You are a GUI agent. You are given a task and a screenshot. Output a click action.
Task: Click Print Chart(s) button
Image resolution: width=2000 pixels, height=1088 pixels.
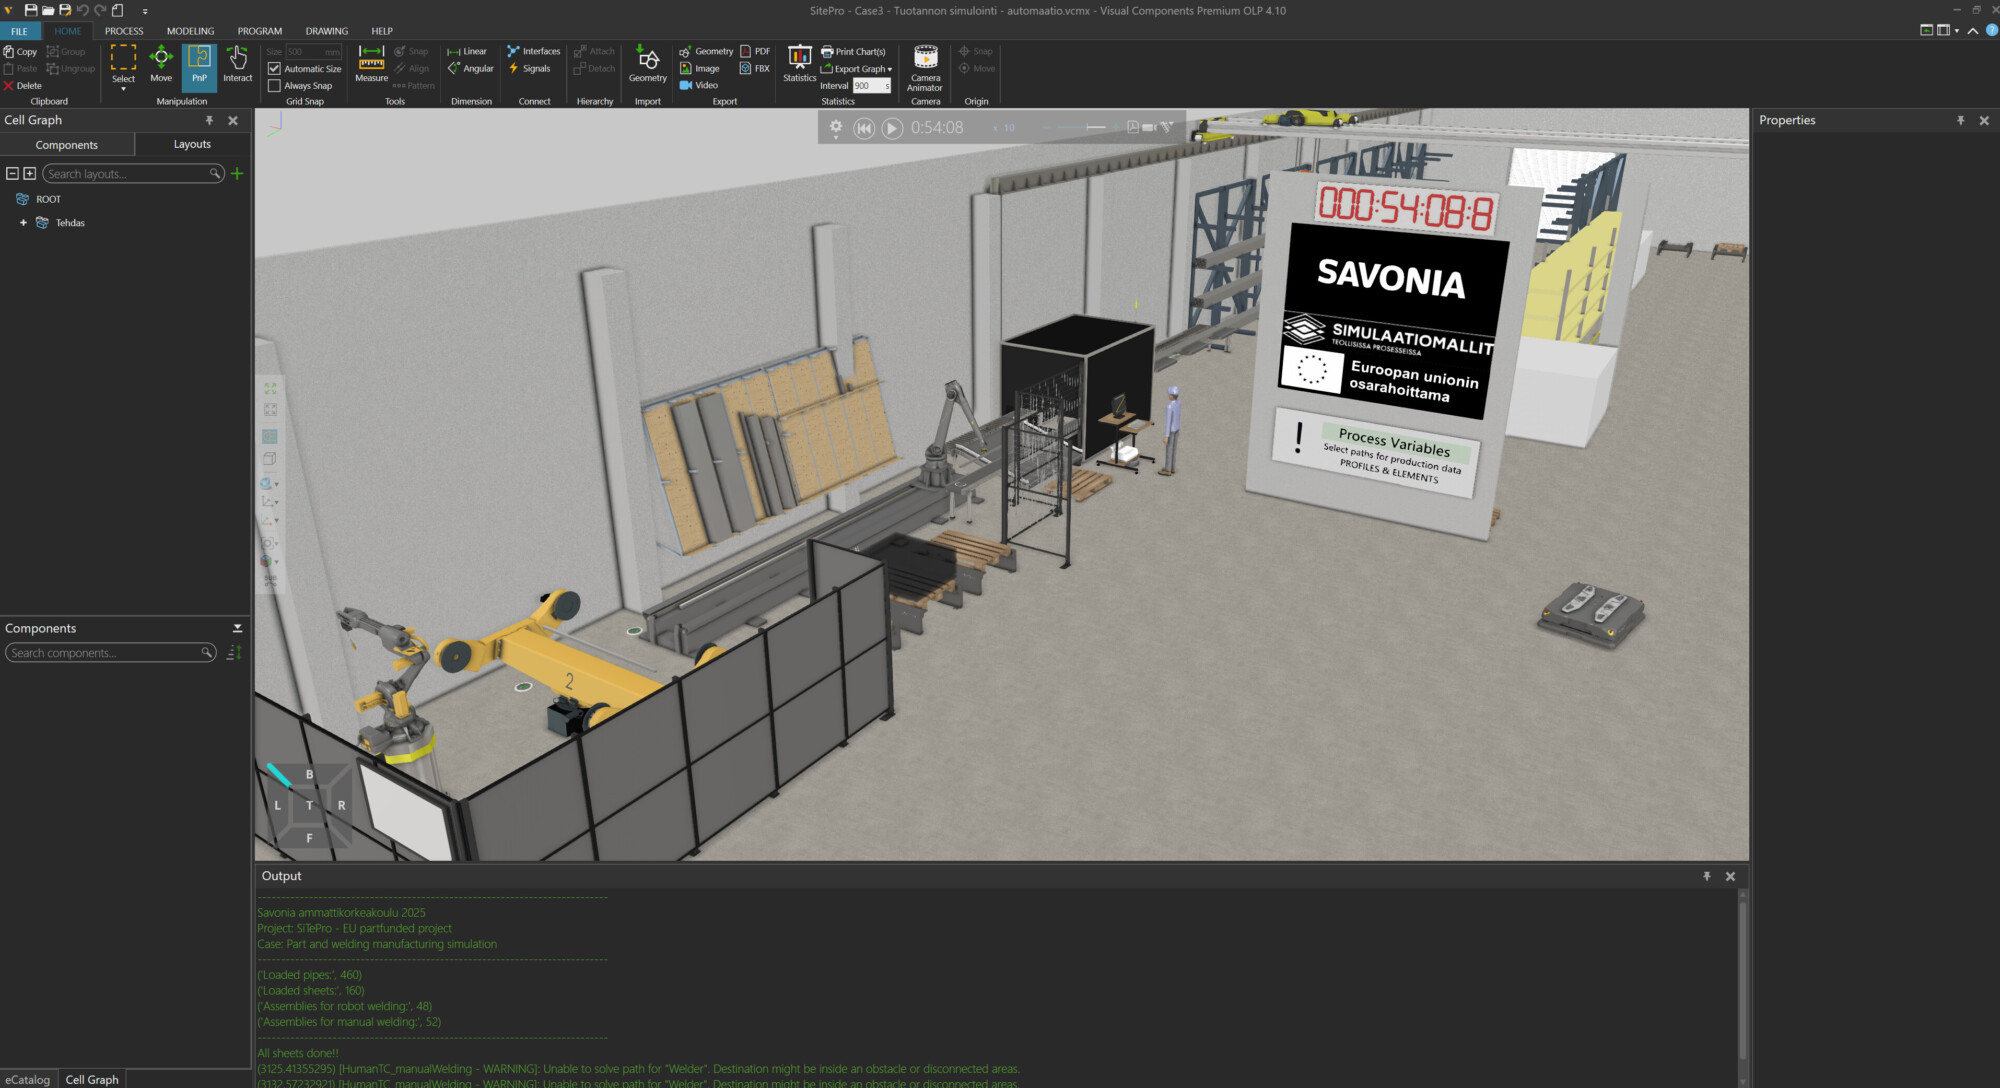click(854, 52)
